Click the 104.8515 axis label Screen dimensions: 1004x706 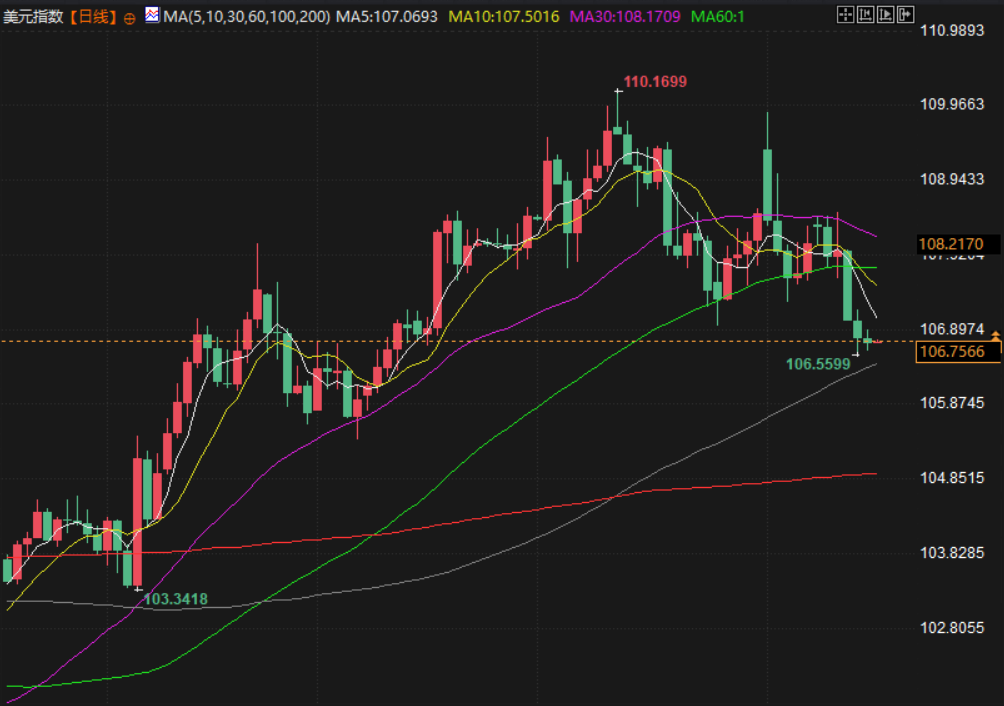point(952,478)
